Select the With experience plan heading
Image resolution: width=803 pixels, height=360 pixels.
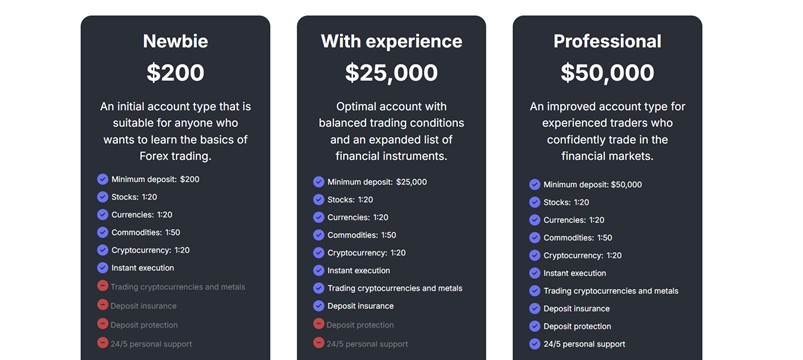tap(391, 41)
